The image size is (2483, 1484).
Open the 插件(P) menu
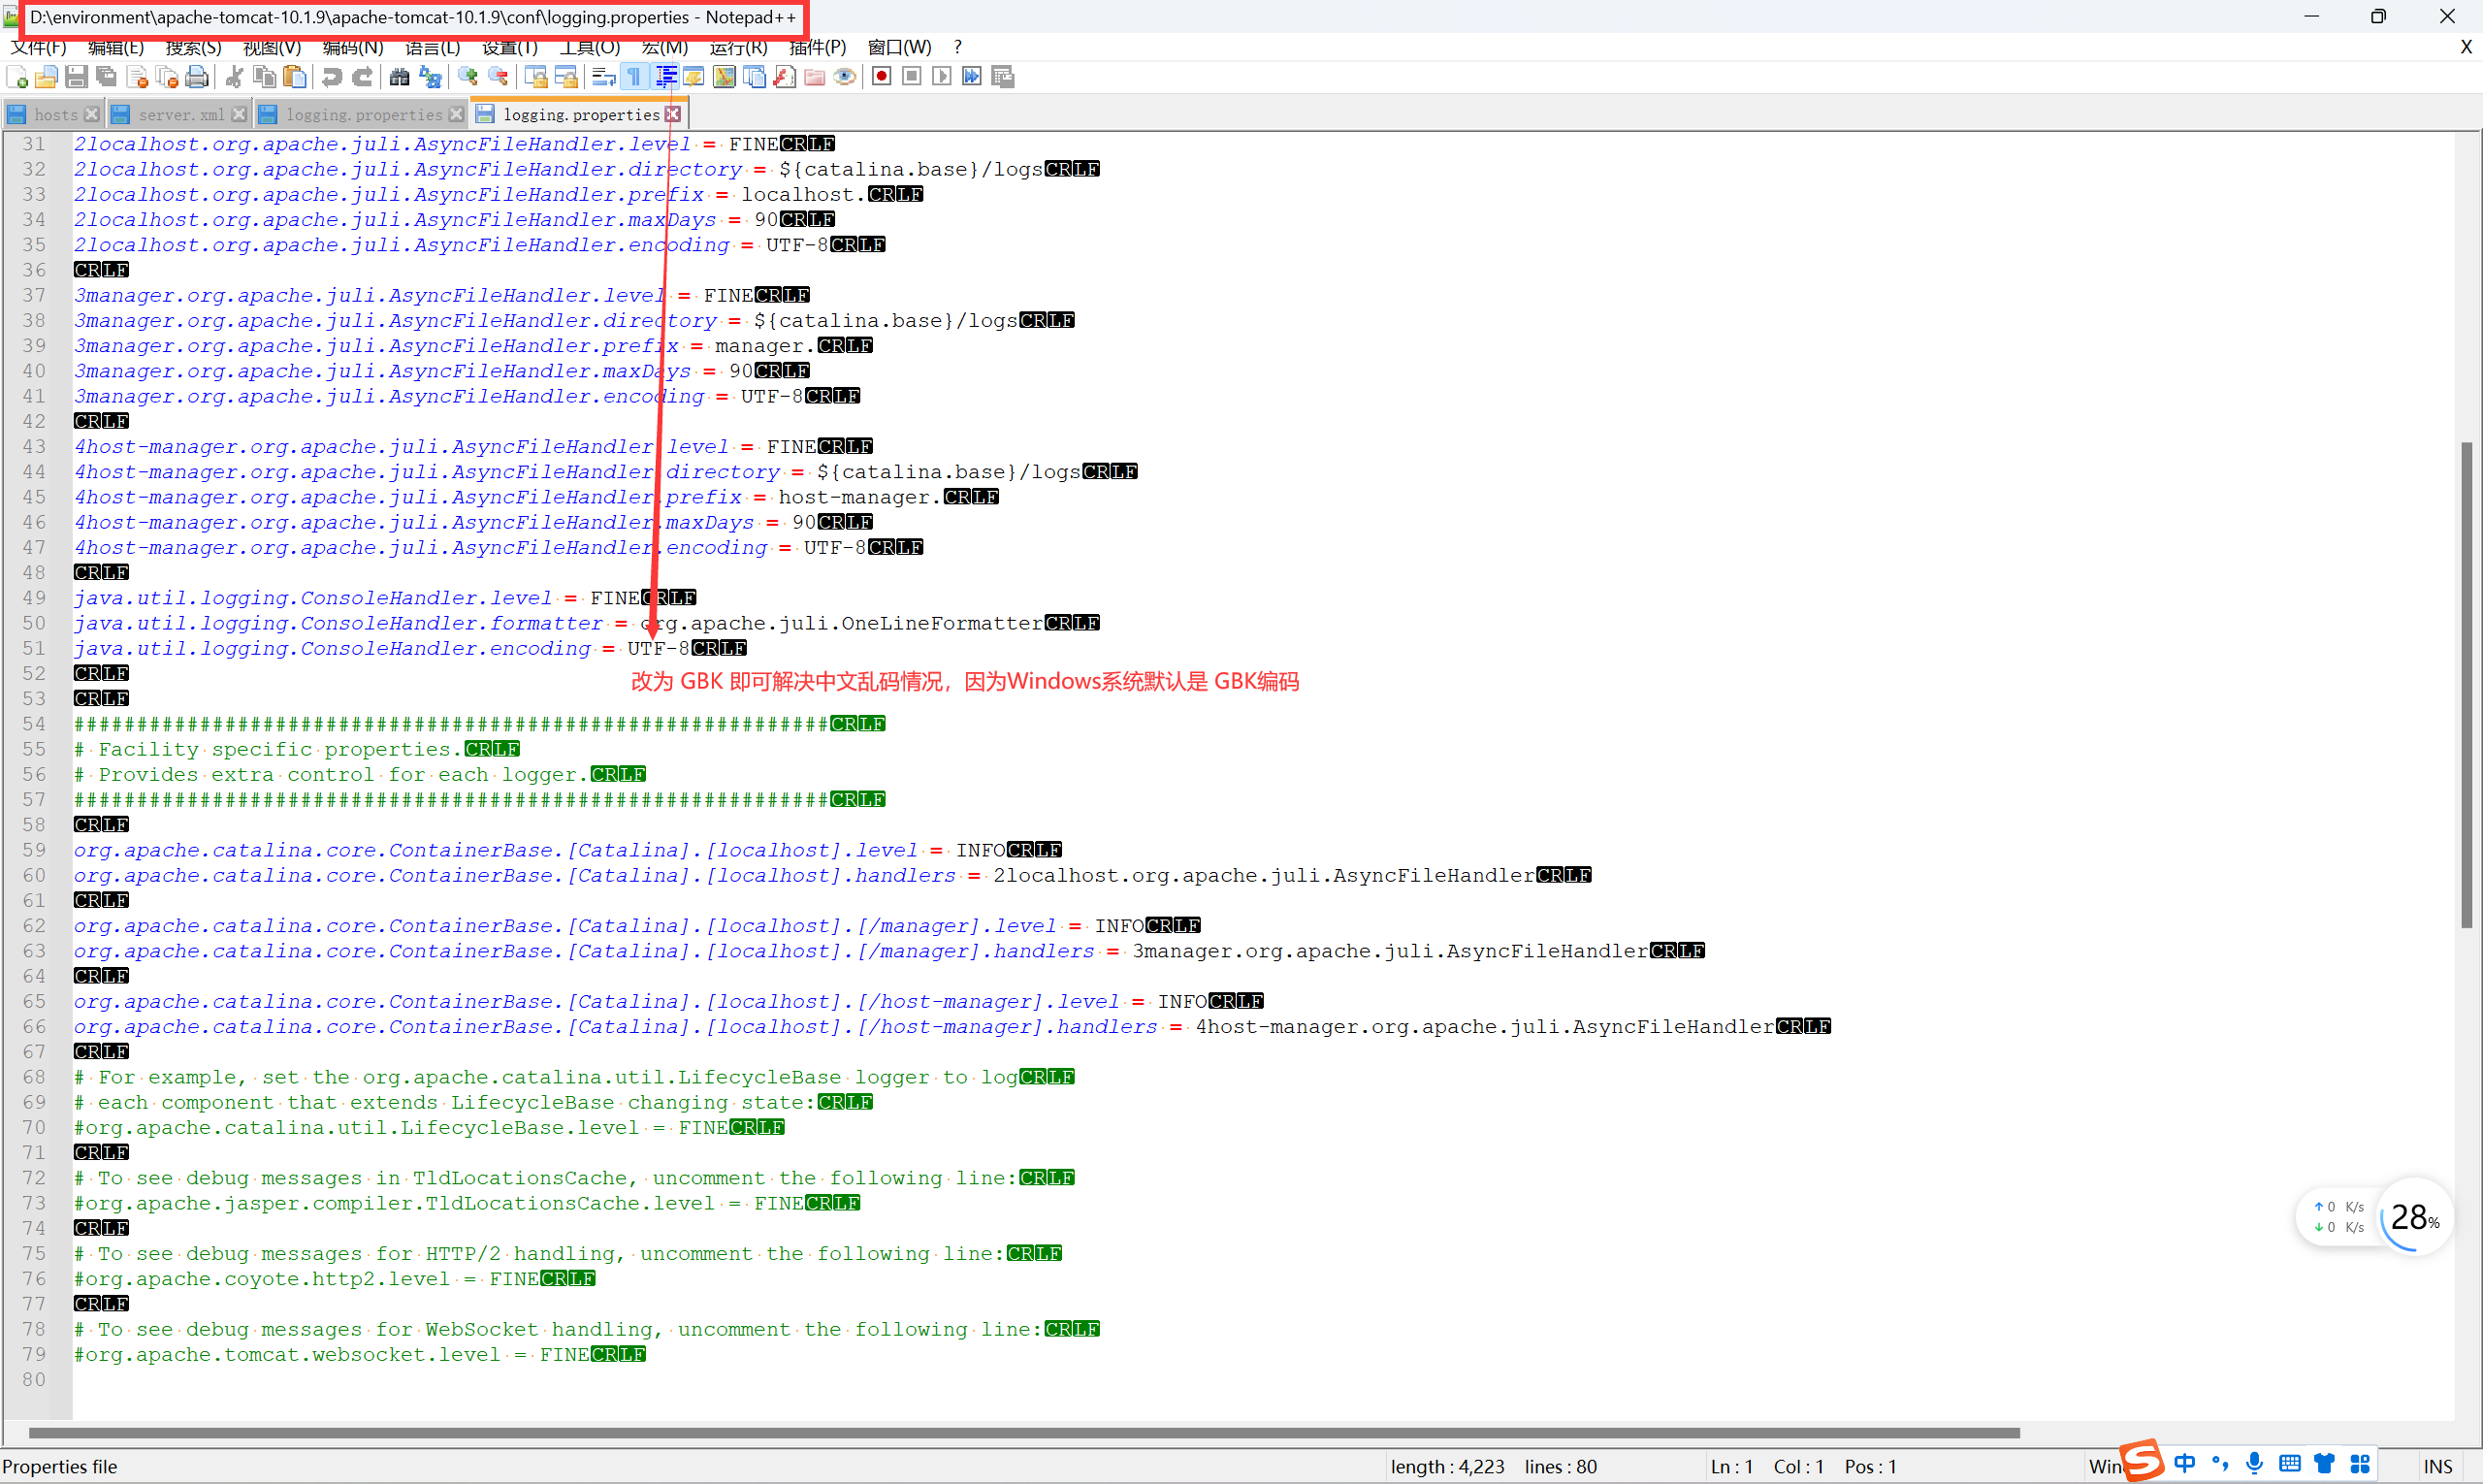coord(817,47)
